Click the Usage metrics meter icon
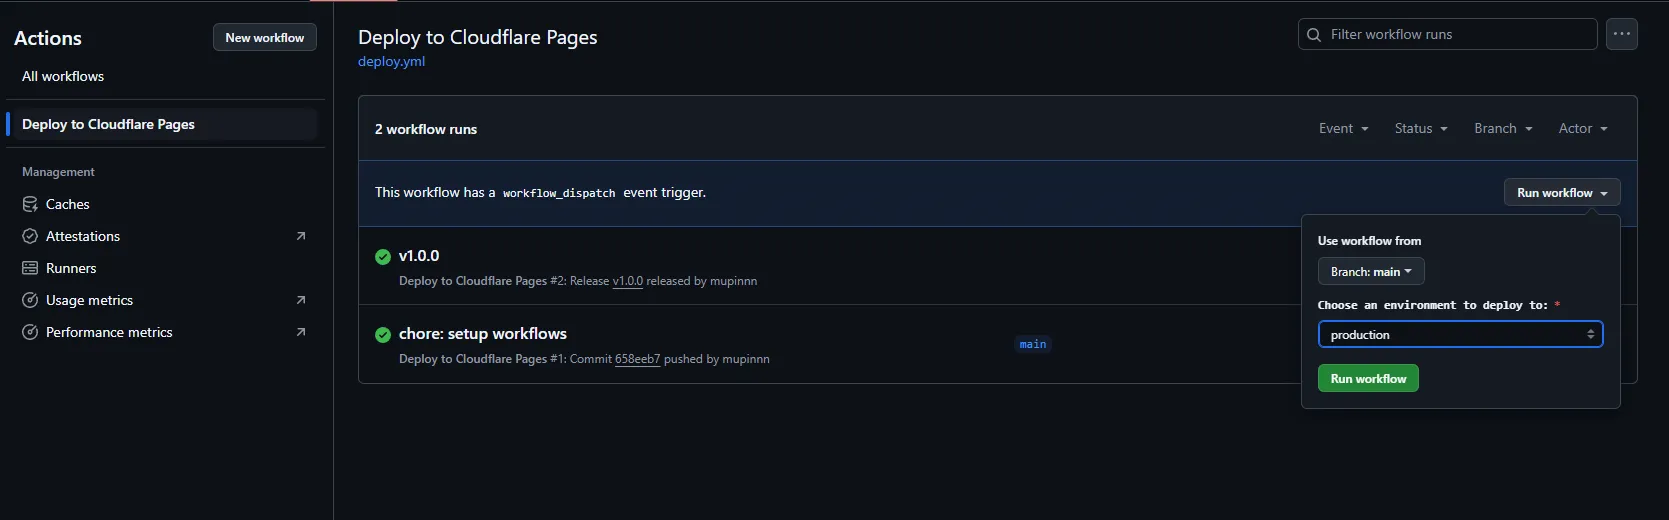This screenshot has height=520, width=1669. (x=30, y=300)
